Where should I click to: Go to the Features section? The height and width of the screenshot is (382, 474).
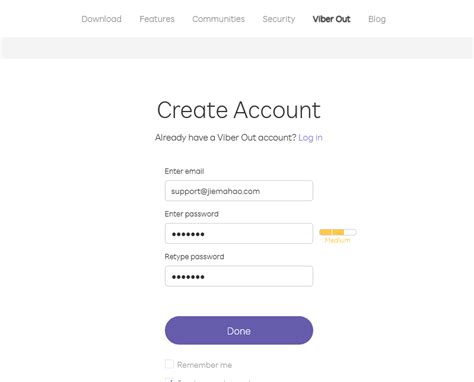click(x=157, y=19)
